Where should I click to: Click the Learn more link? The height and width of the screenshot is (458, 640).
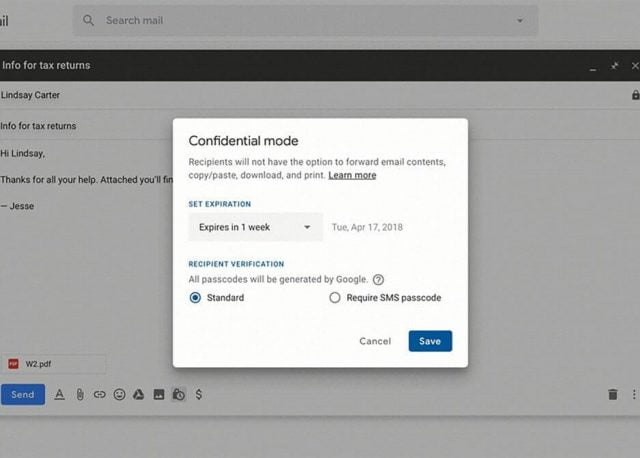pyautogui.click(x=352, y=175)
